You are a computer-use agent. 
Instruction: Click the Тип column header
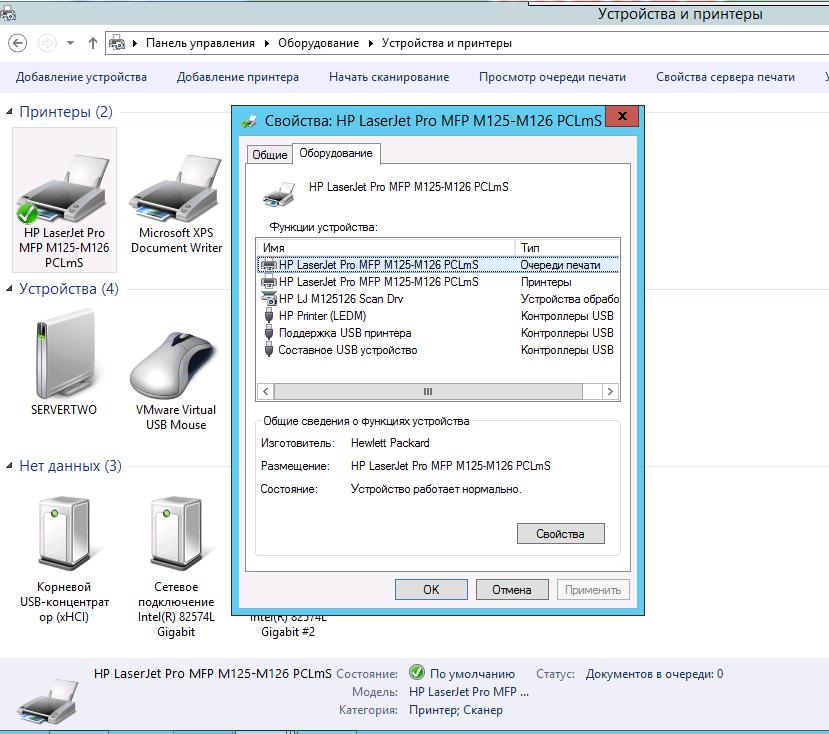[x=567, y=247]
